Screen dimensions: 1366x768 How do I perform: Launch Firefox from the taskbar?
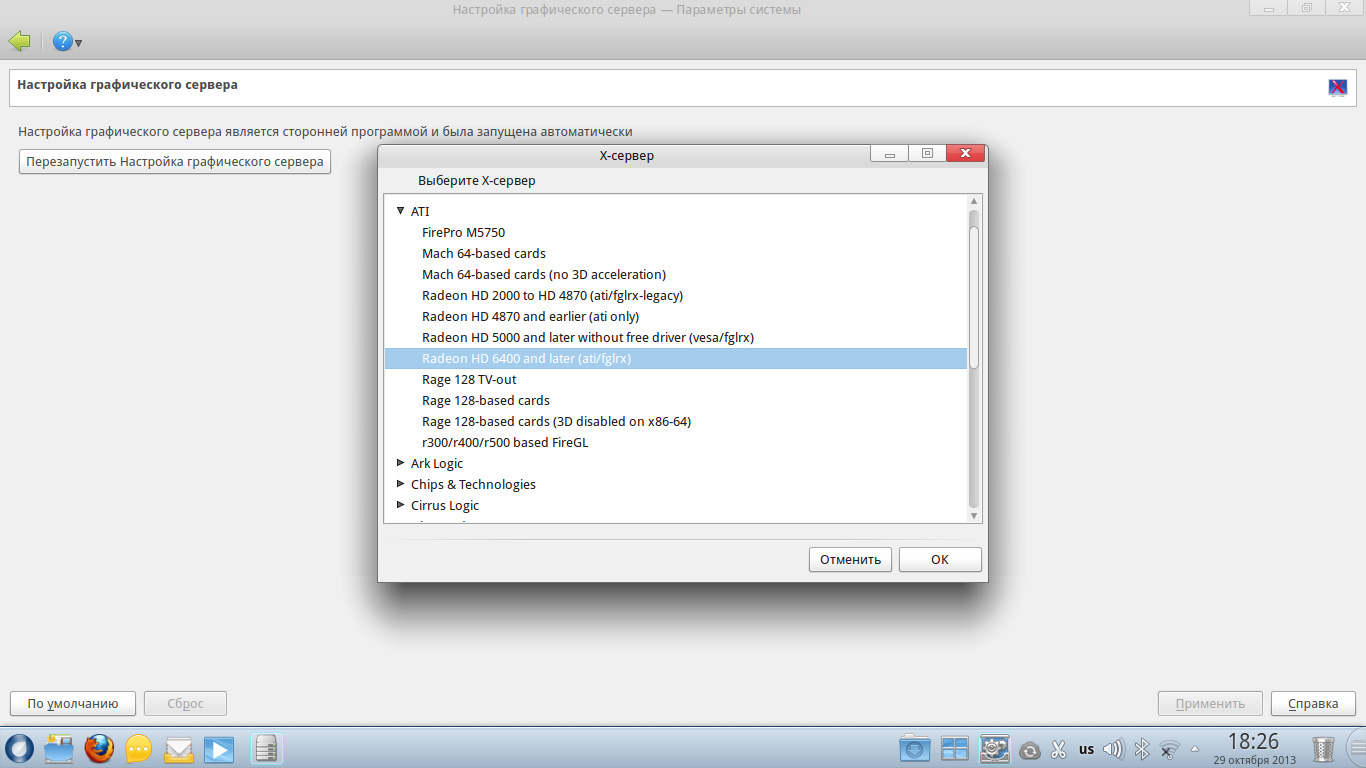click(x=99, y=748)
